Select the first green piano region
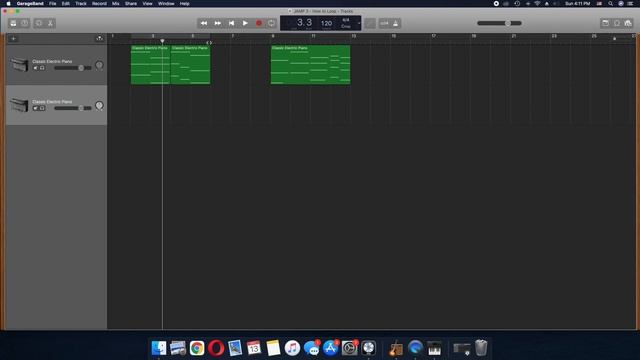The image size is (640, 360). [x=151, y=64]
